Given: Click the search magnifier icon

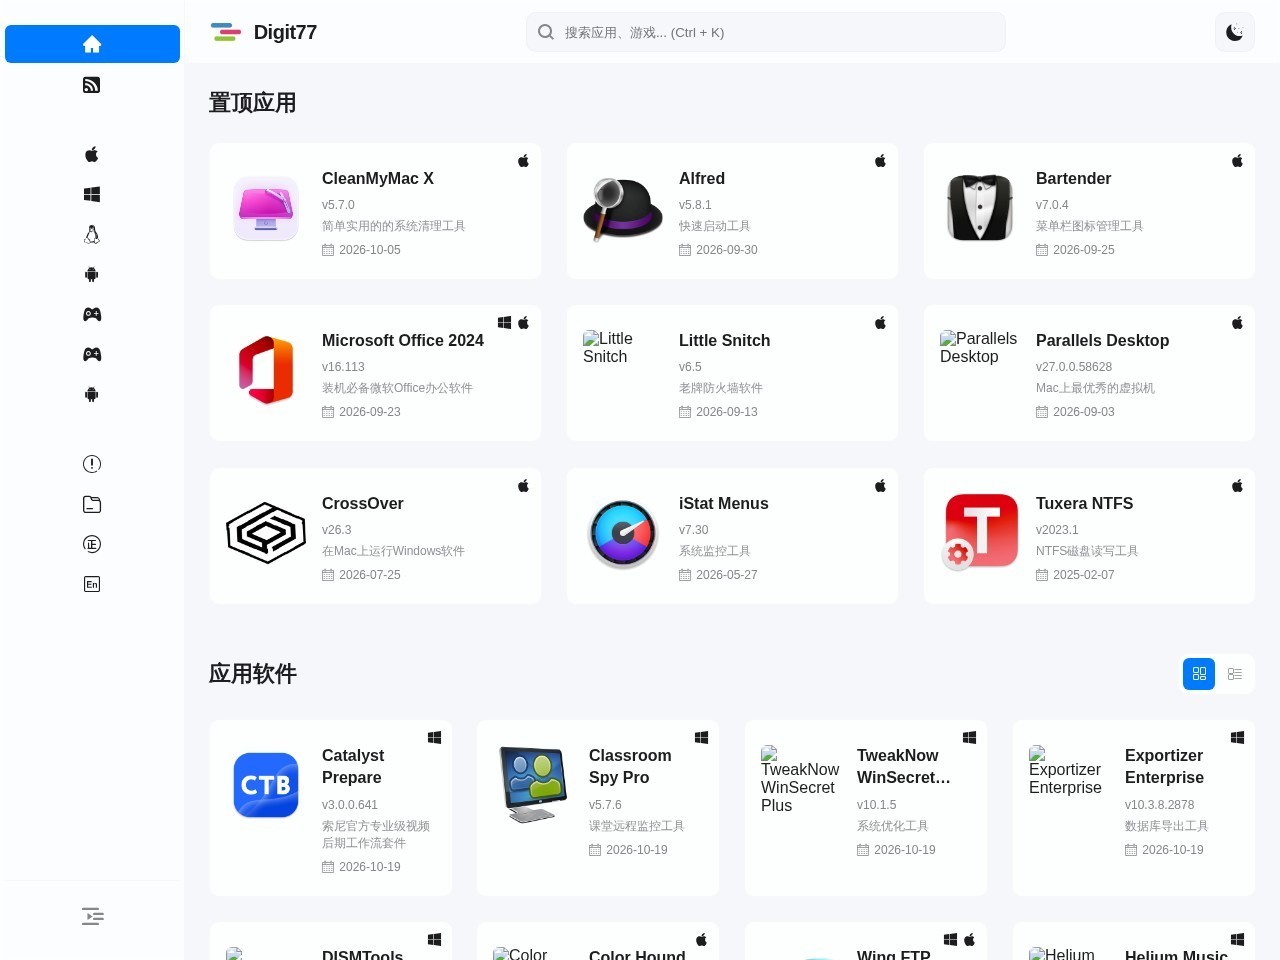Looking at the screenshot, I should pos(546,32).
